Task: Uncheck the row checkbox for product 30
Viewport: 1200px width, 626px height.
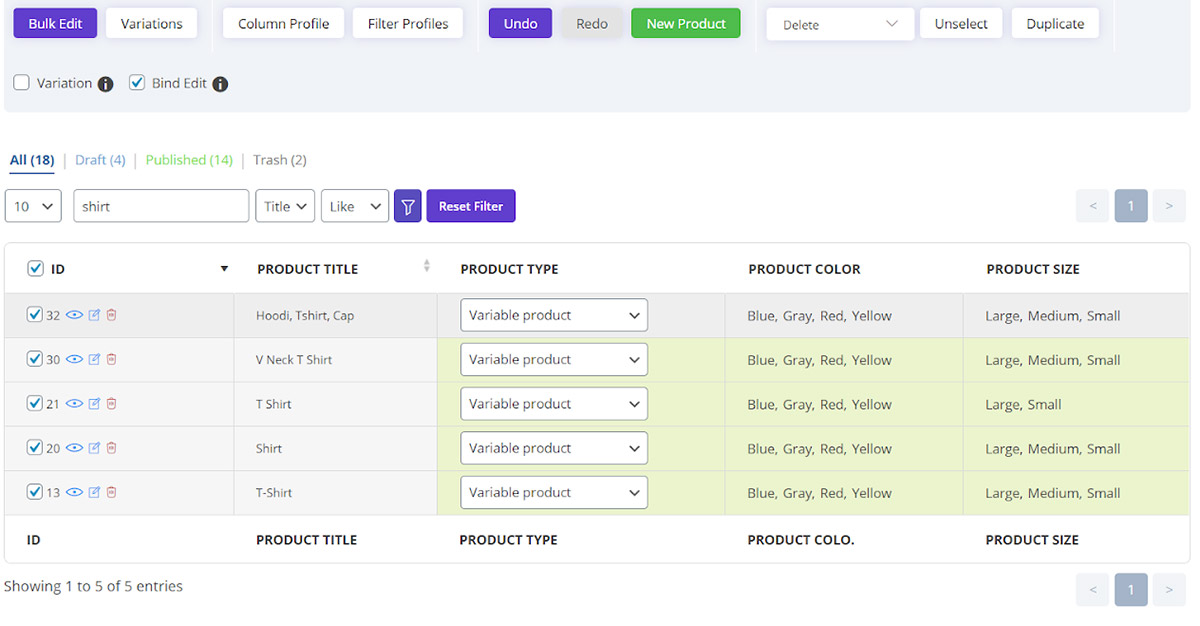Action: 35,359
